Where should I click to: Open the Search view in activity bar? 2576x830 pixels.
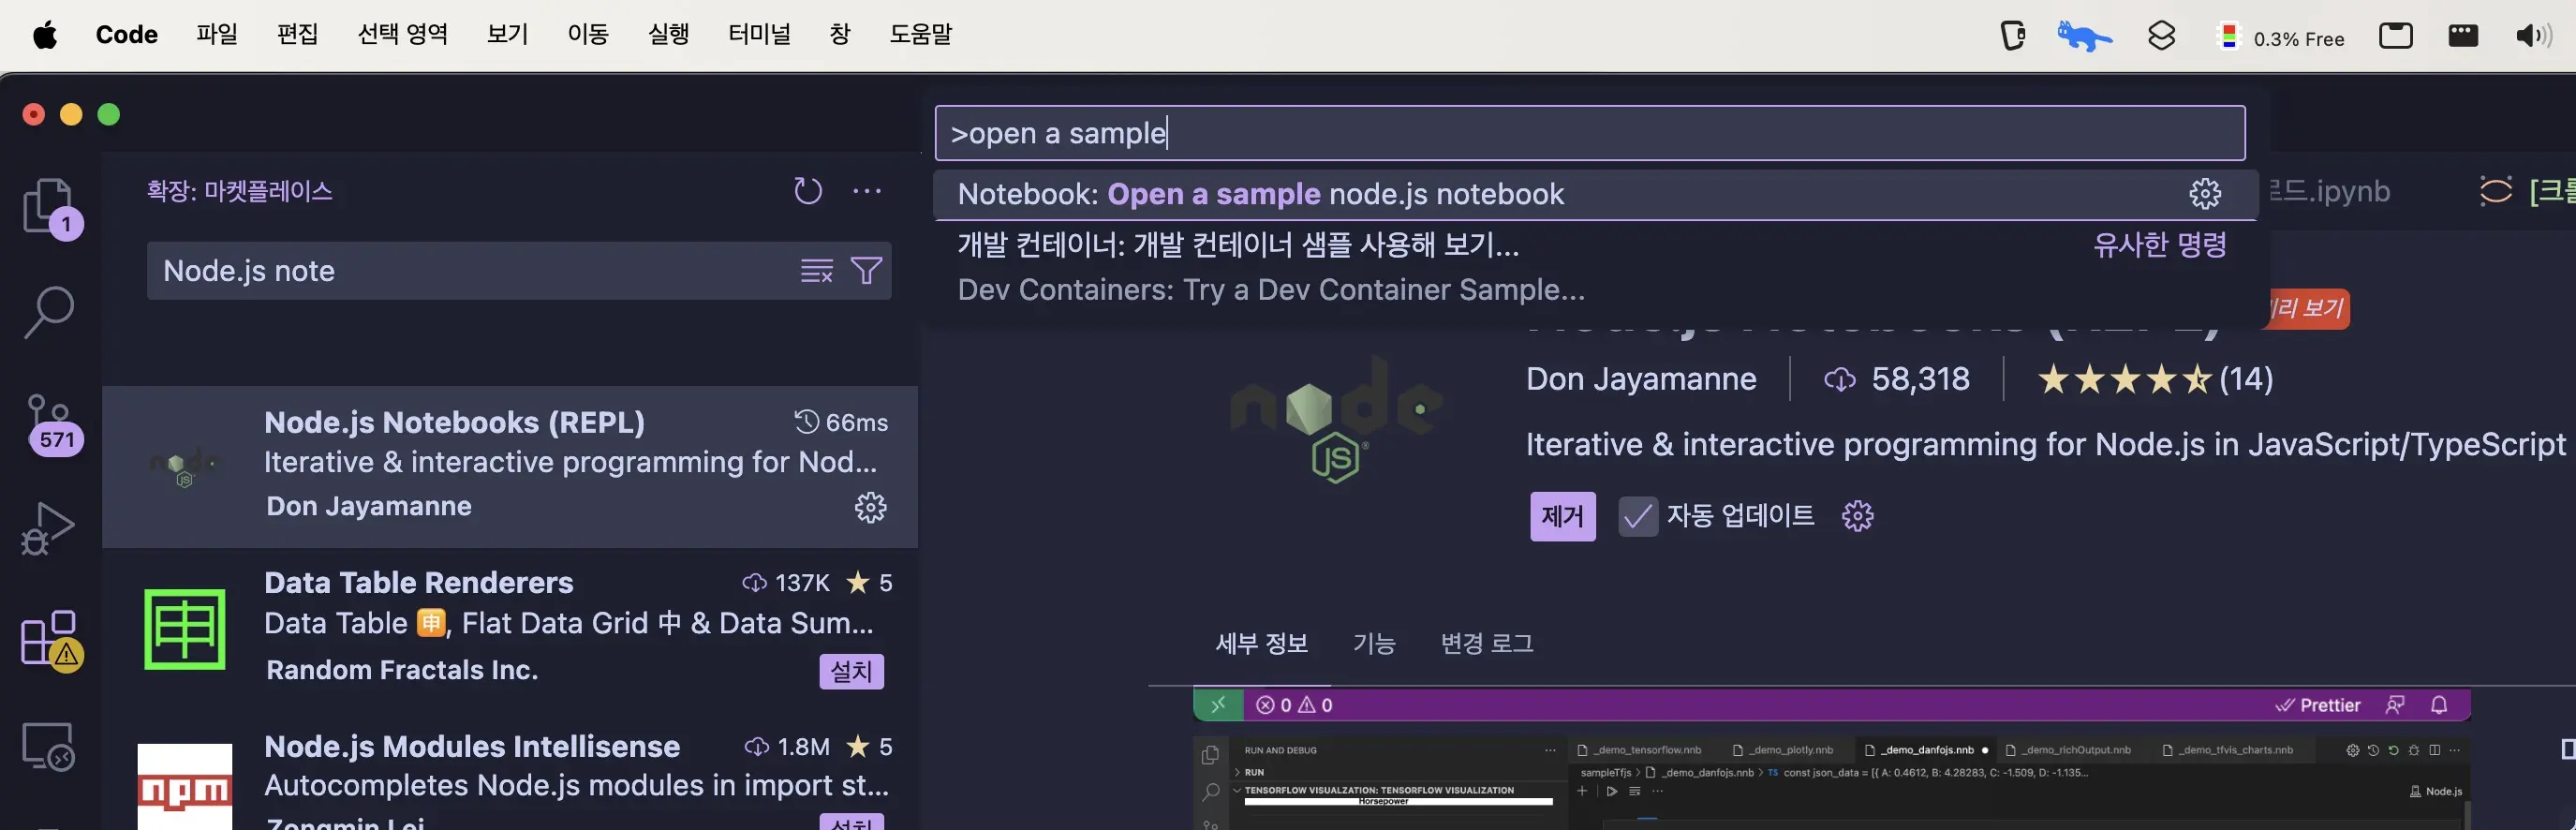[48, 312]
